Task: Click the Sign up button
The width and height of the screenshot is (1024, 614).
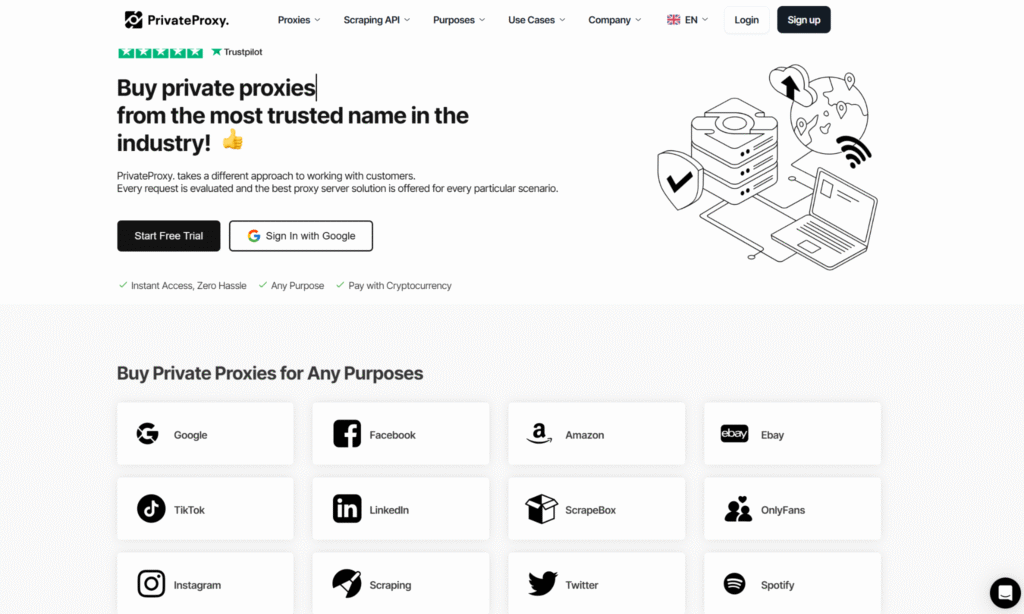Action: (803, 20)
